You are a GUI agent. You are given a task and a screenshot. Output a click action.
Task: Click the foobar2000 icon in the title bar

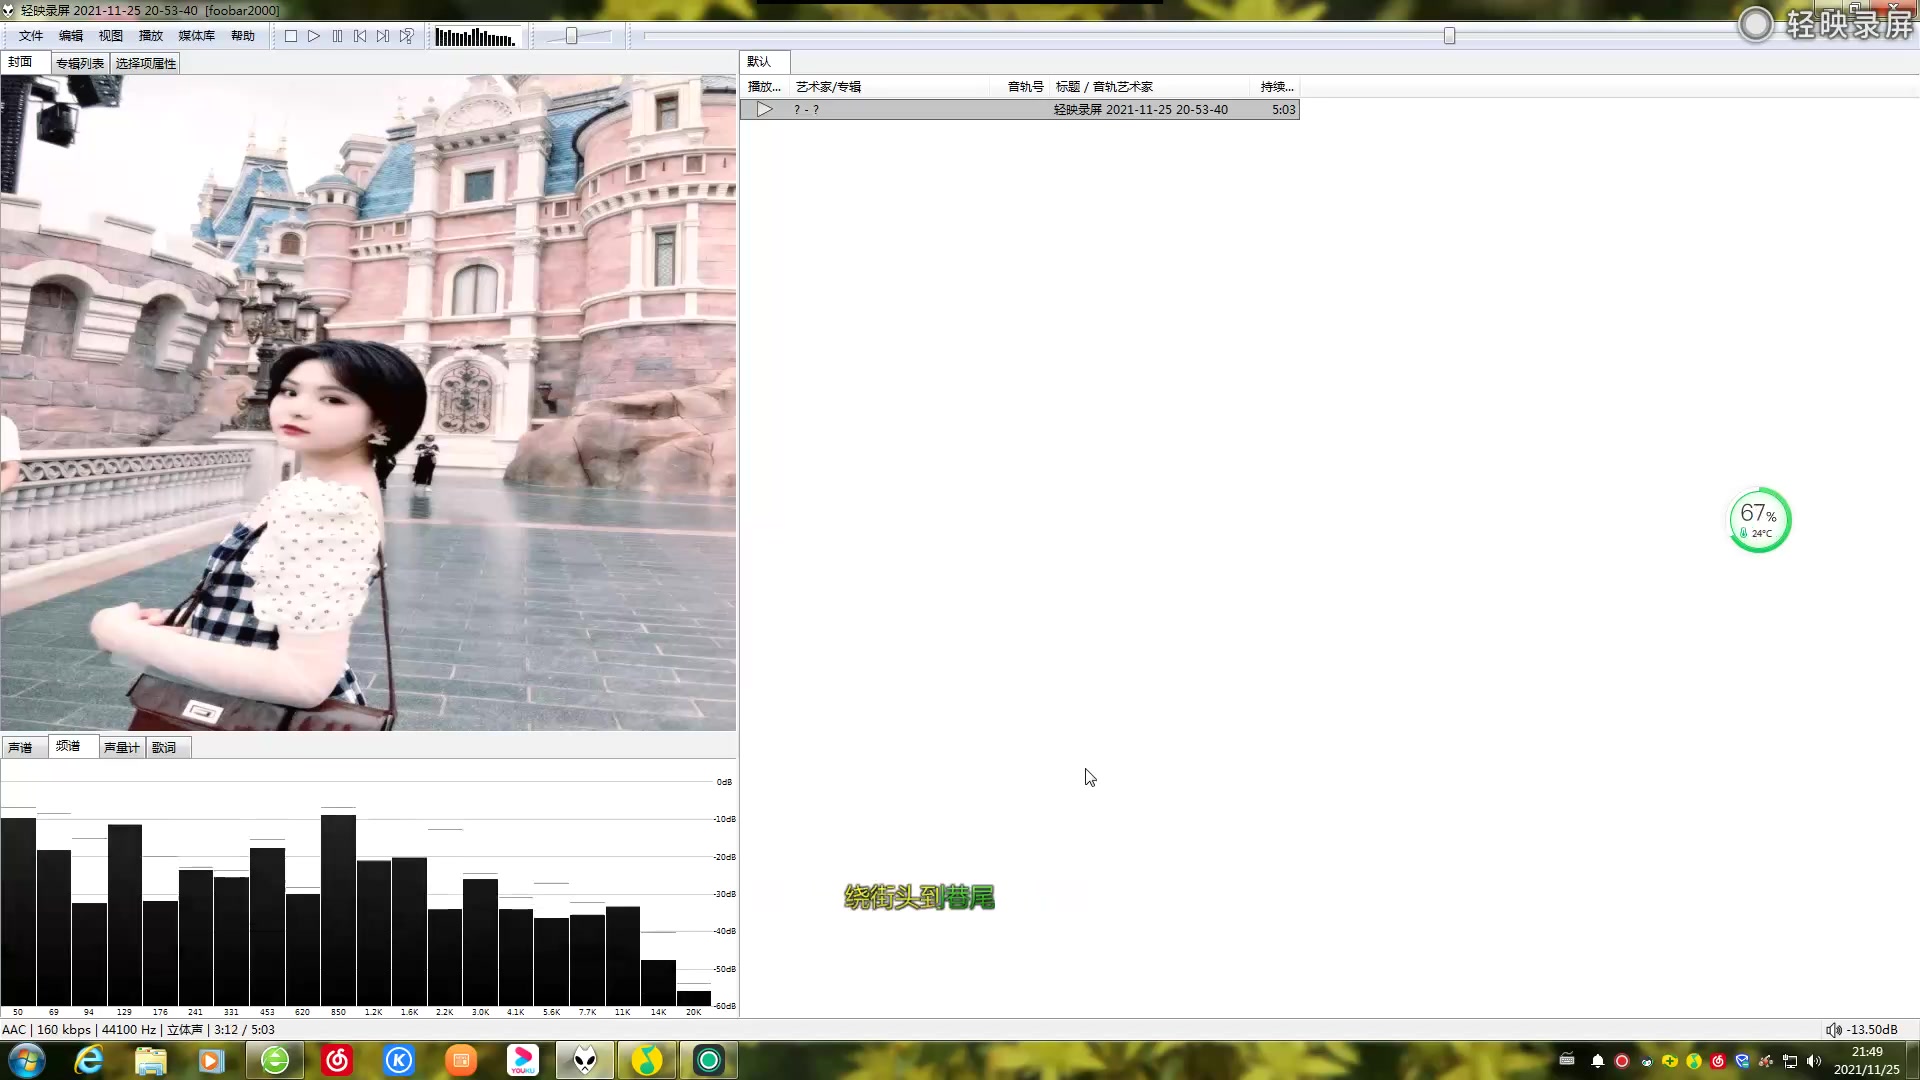tap(8, 10)
